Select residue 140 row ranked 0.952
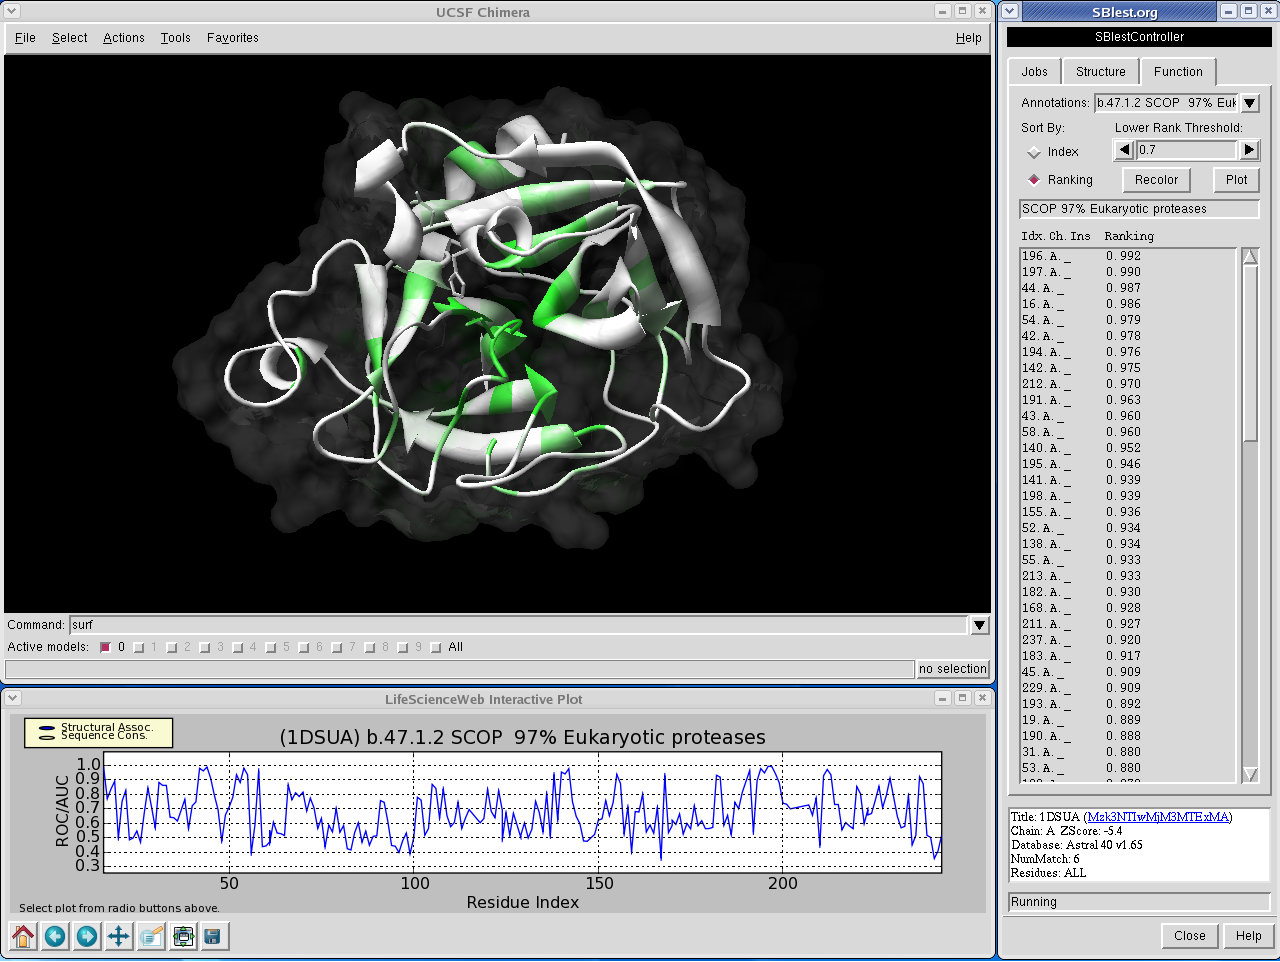 1128,448
